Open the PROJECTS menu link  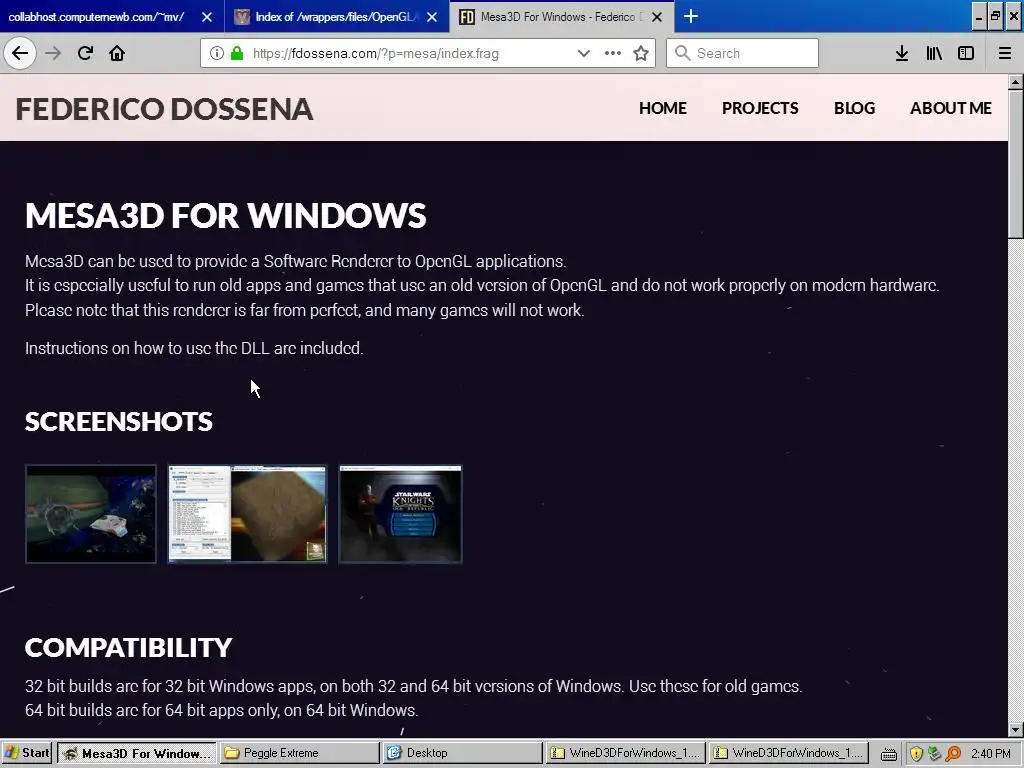coord(760,108)
